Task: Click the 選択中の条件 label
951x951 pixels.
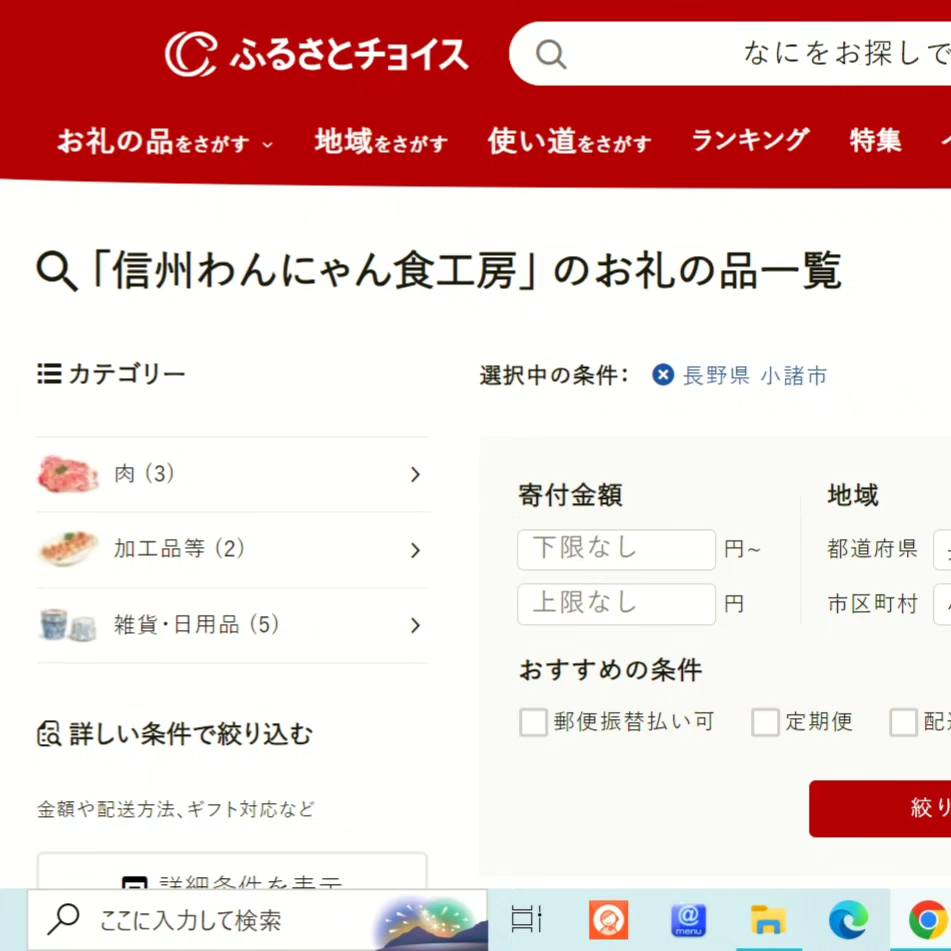Action: 554,375
